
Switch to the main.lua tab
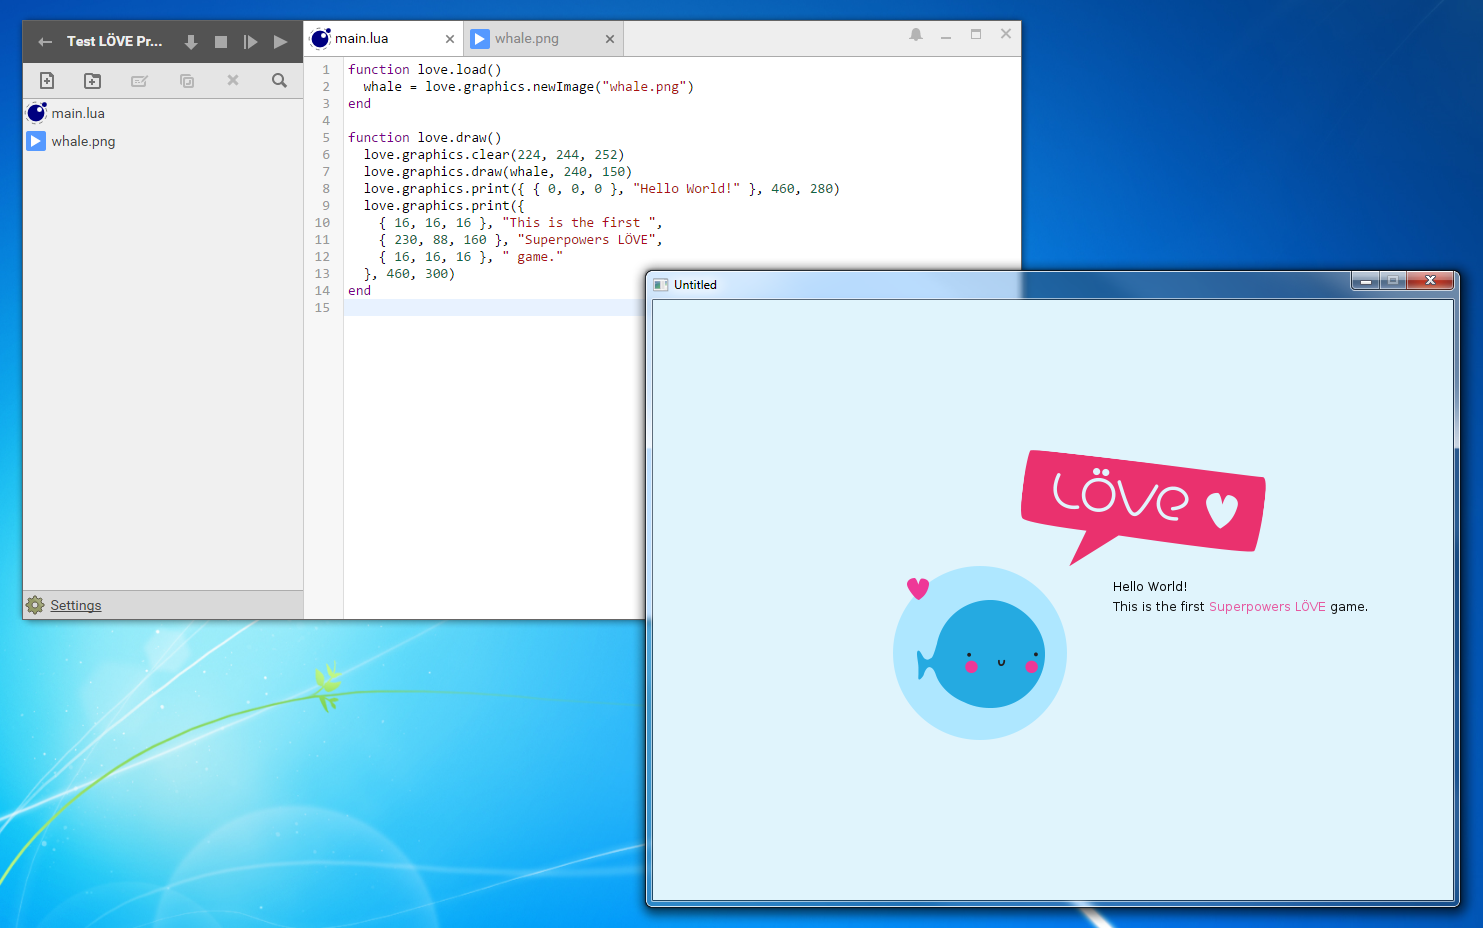click(x=383, y=39)
